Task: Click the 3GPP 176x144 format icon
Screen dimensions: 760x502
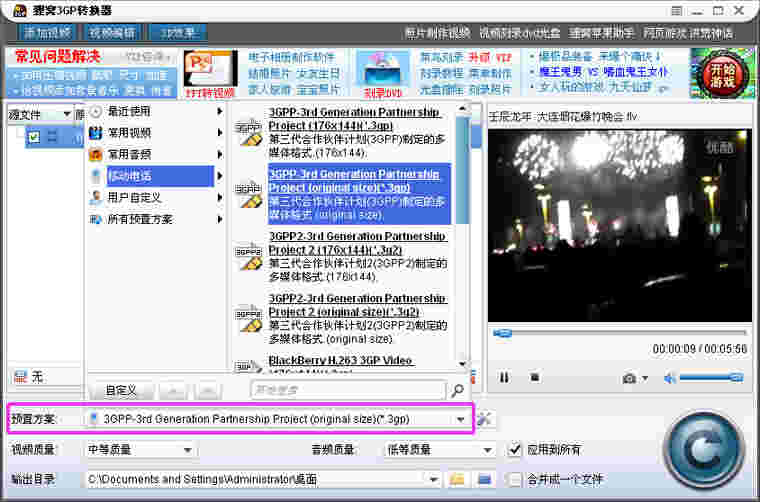Action: pyautogui.click(x=249, y=133)
